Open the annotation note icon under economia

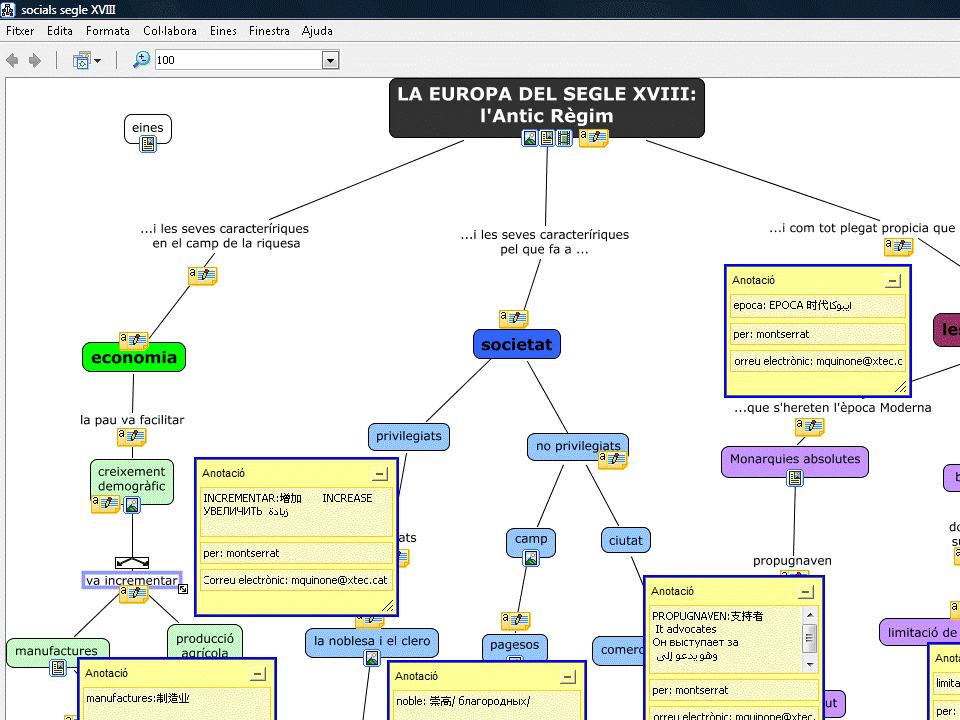133,341
